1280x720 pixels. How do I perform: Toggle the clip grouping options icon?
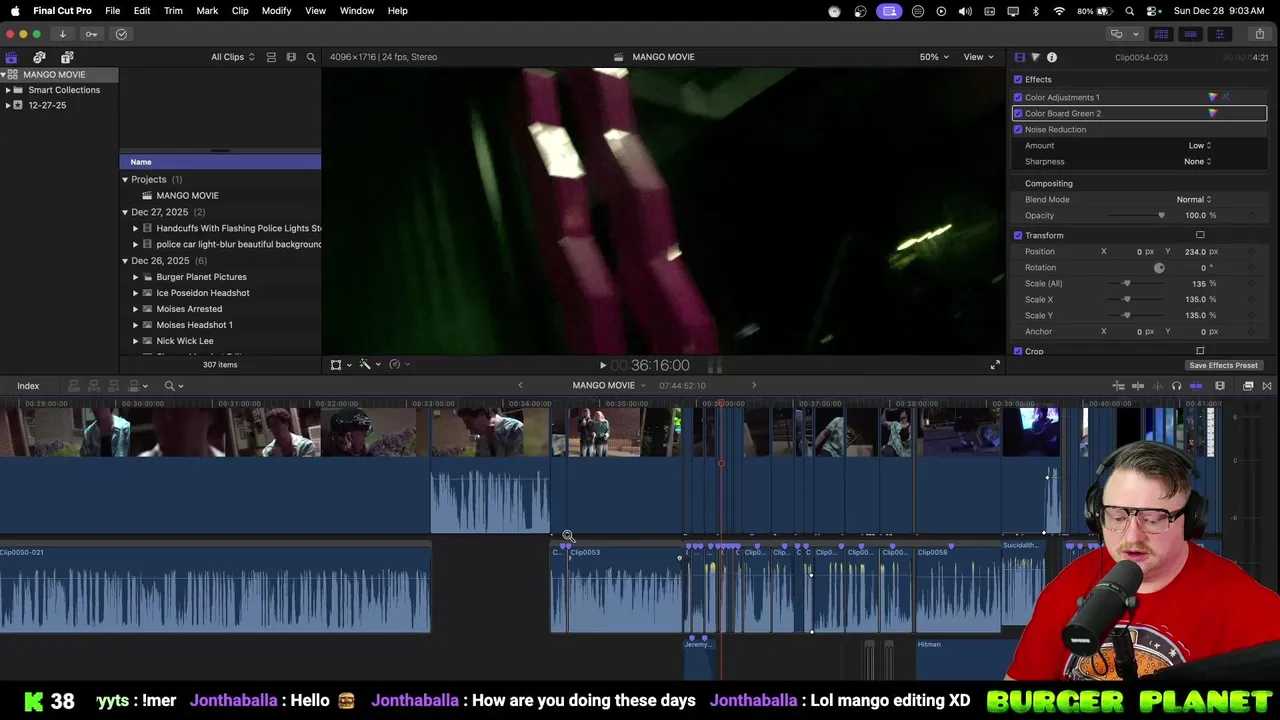click(x=271, y=57)
